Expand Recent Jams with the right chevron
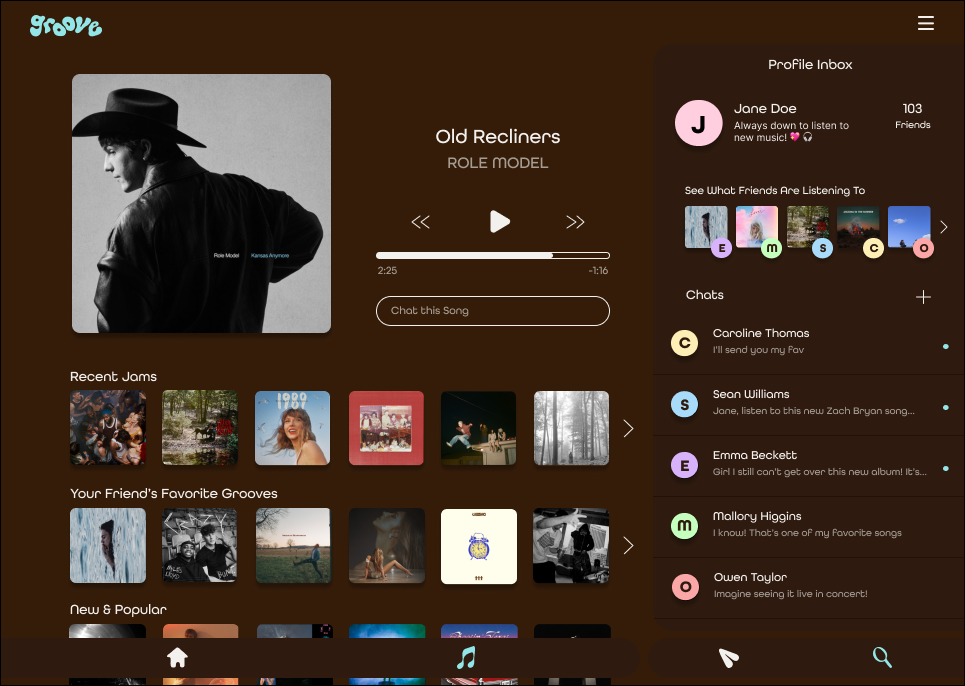The height and width of the screenshot is (686, 965). tap(628, 428)
